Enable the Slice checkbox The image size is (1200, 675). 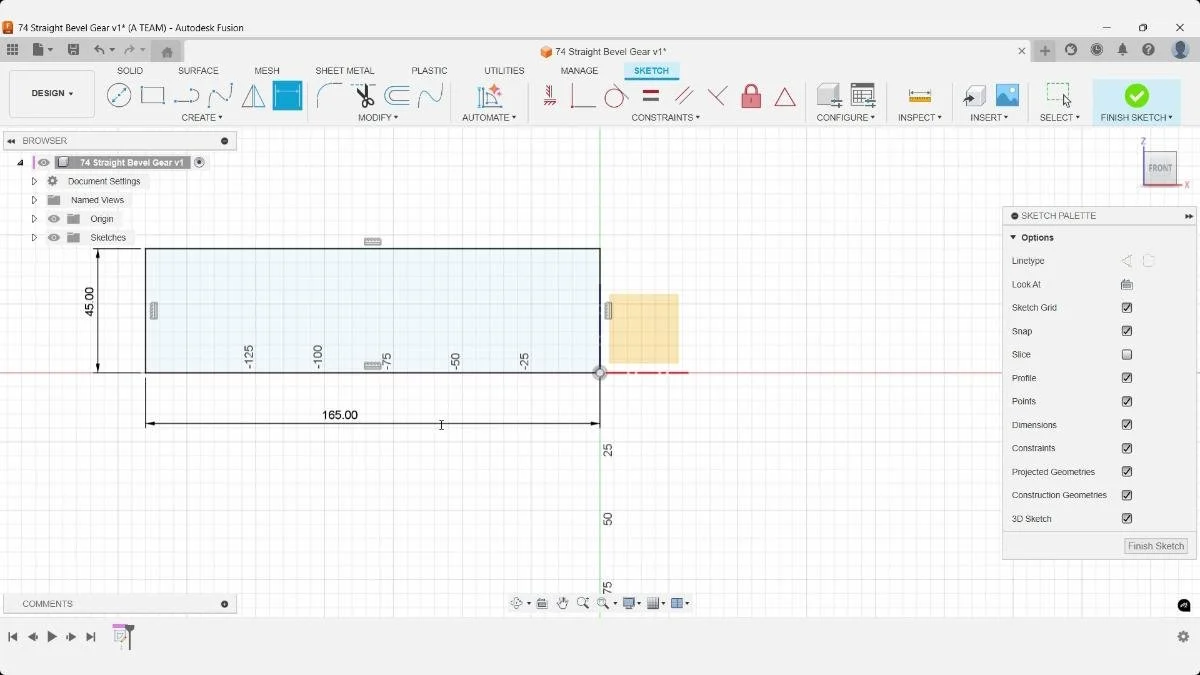1127,355
